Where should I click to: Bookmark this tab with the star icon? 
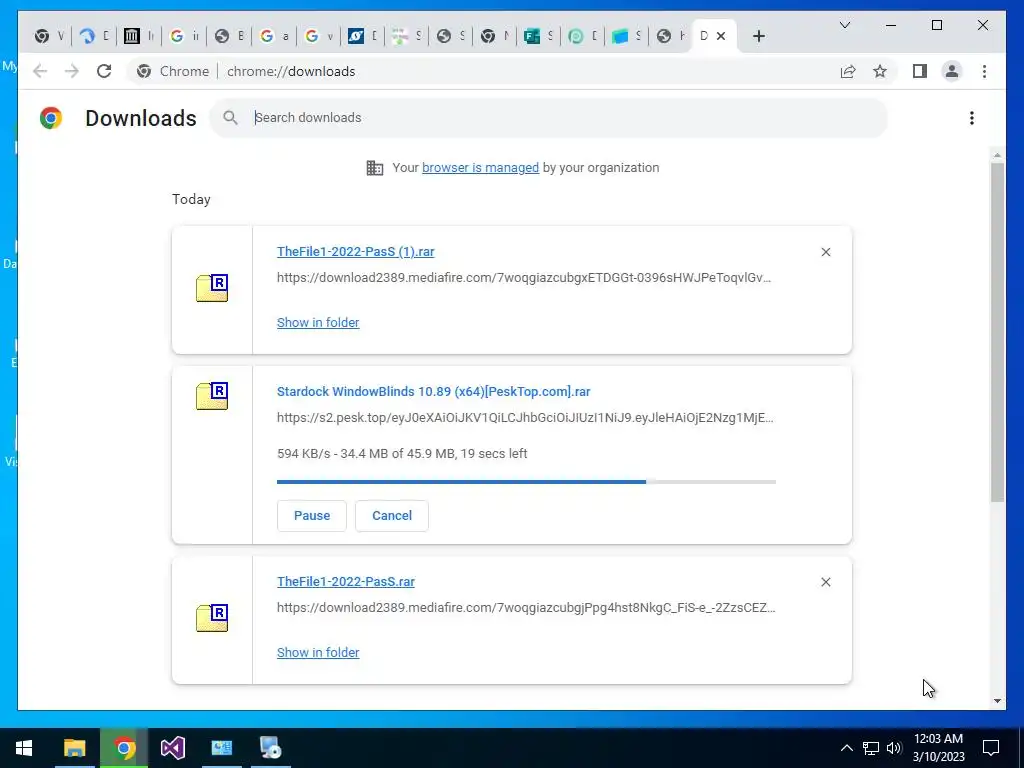[880, 71]
